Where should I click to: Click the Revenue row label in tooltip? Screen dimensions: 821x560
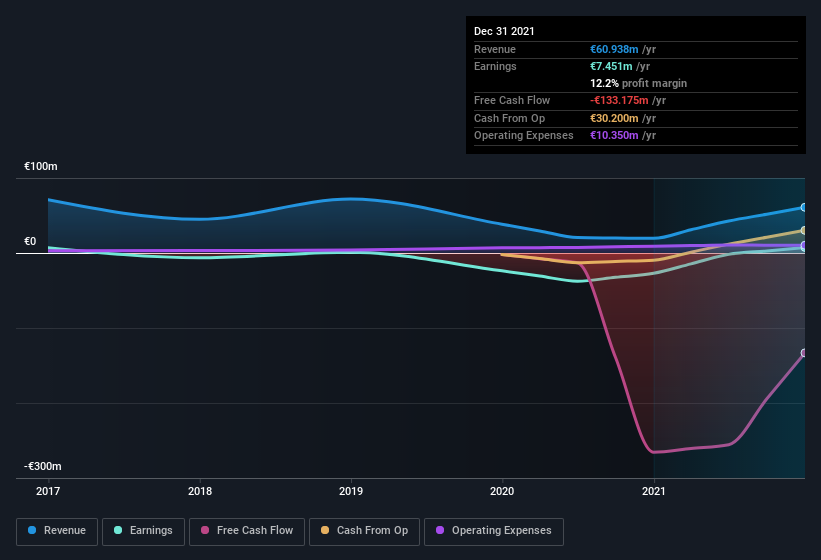pos(495,49)
